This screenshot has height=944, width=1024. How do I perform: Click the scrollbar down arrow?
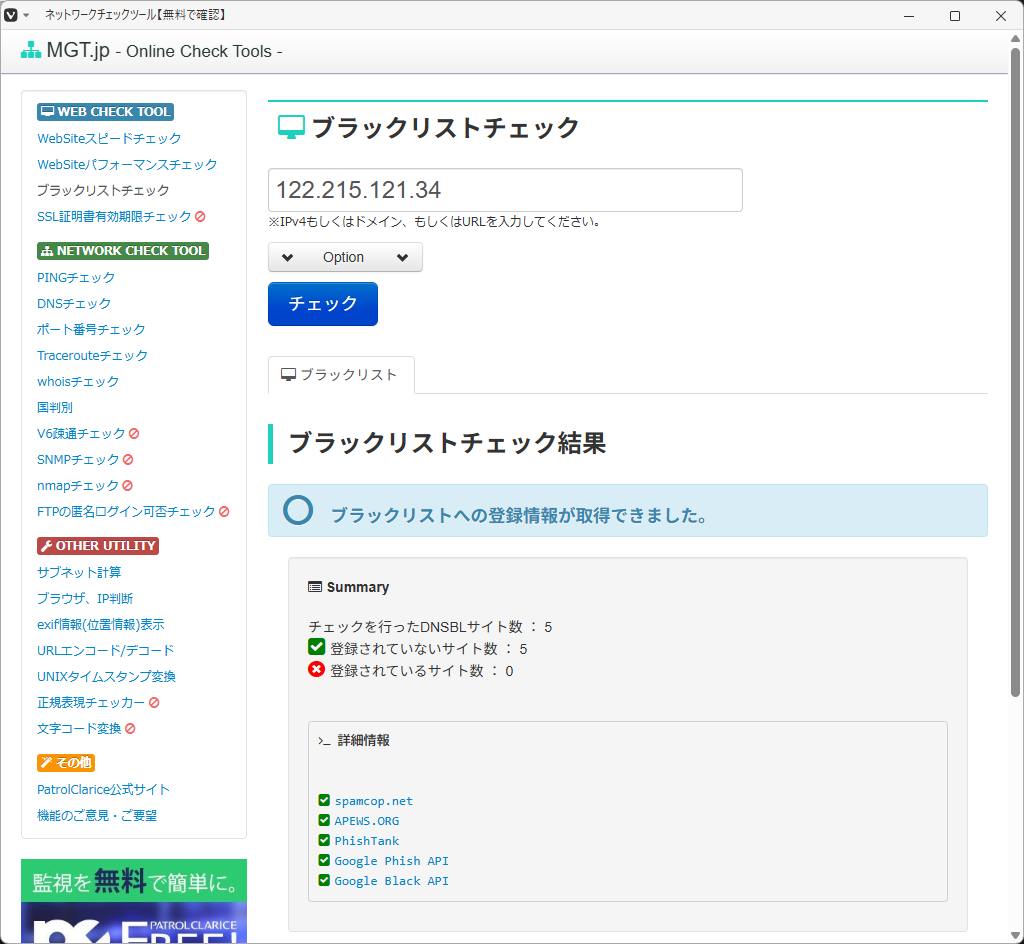tap(1016, 936)
